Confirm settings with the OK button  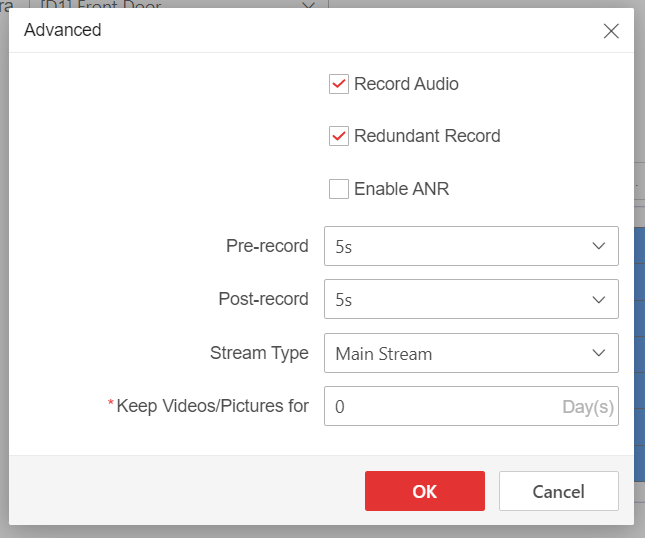click(x=425, y=491)
